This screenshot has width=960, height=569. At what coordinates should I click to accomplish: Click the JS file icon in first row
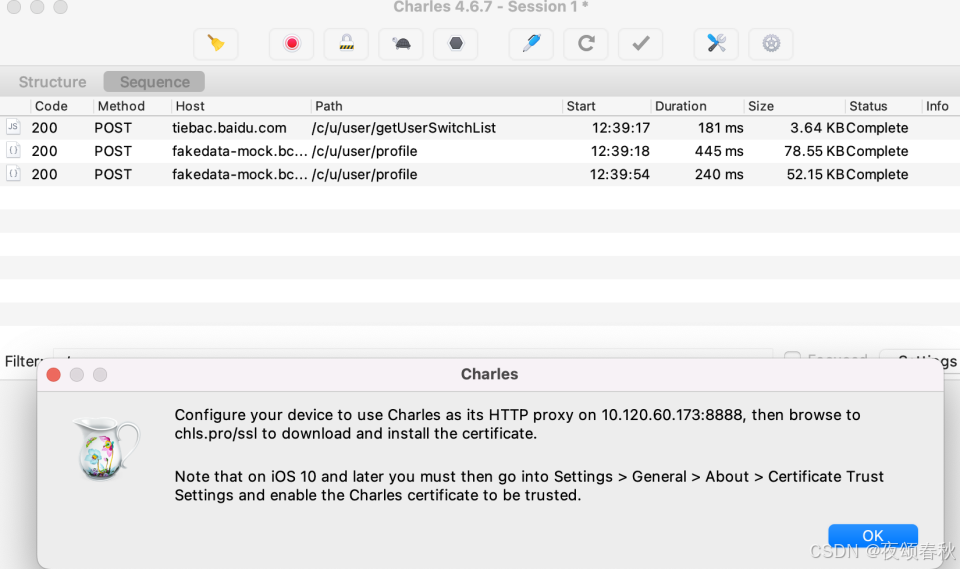(x=13, y=127)
